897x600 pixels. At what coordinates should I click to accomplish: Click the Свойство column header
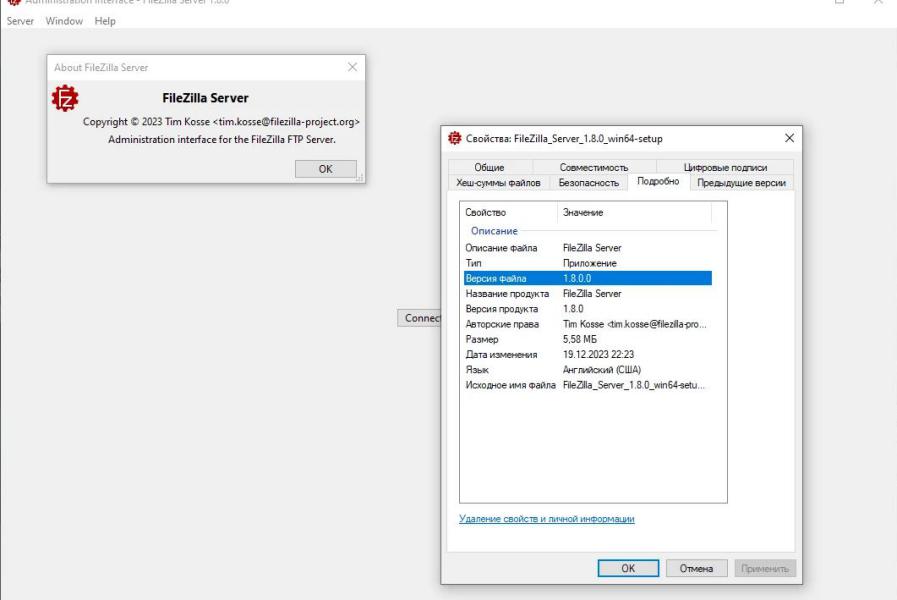click(x=508, y=212)
